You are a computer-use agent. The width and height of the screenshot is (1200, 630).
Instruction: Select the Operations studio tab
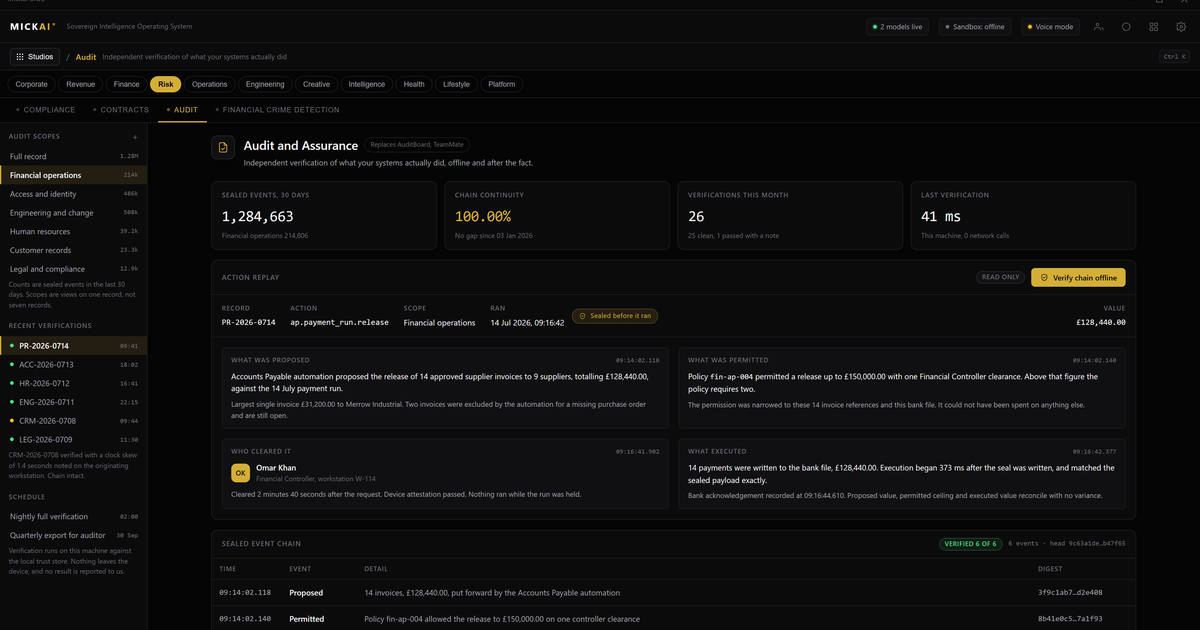point(210,85)
